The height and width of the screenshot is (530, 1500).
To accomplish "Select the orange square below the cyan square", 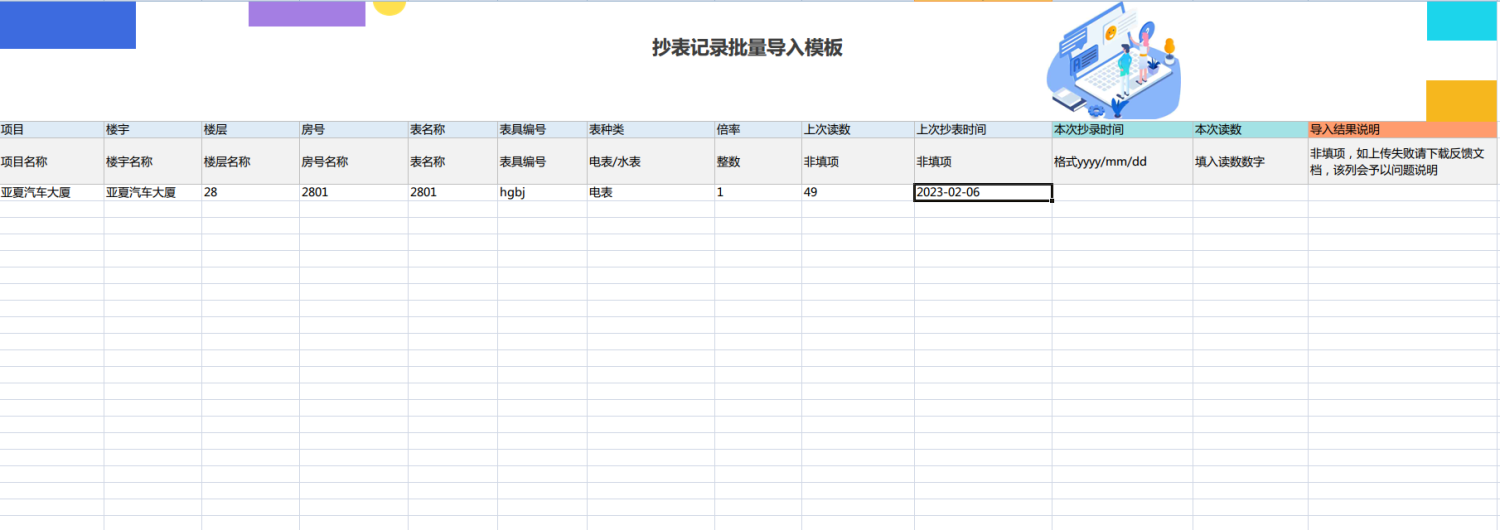I will click(1461, 100).
